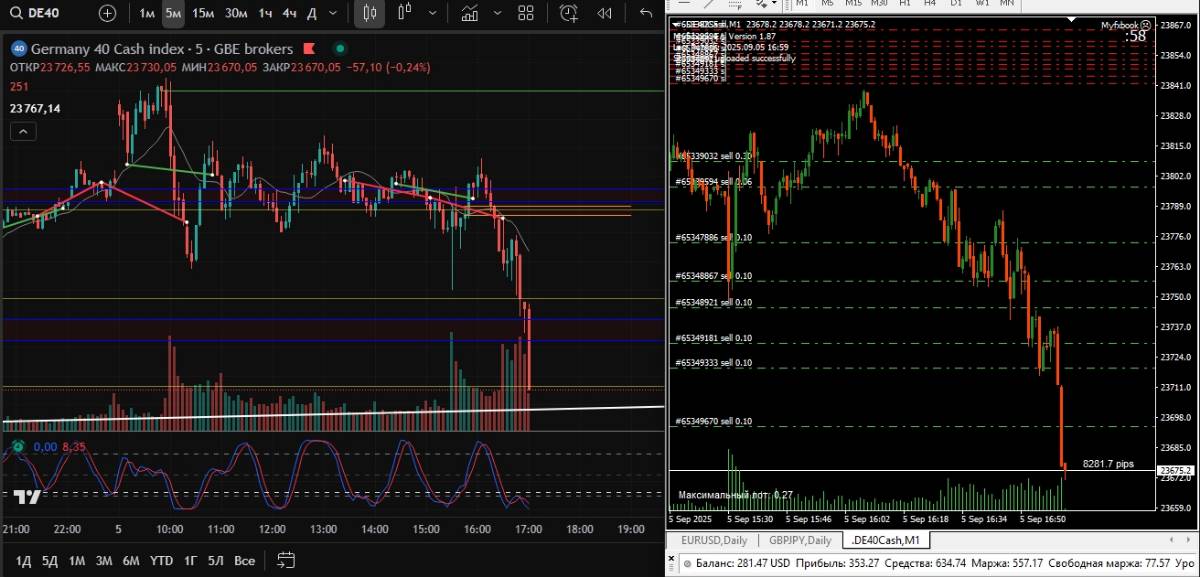The width and height of the screenshot is (1200, 577).
Task: Open the indicators dropdown arrow
Action: (429, 13)
